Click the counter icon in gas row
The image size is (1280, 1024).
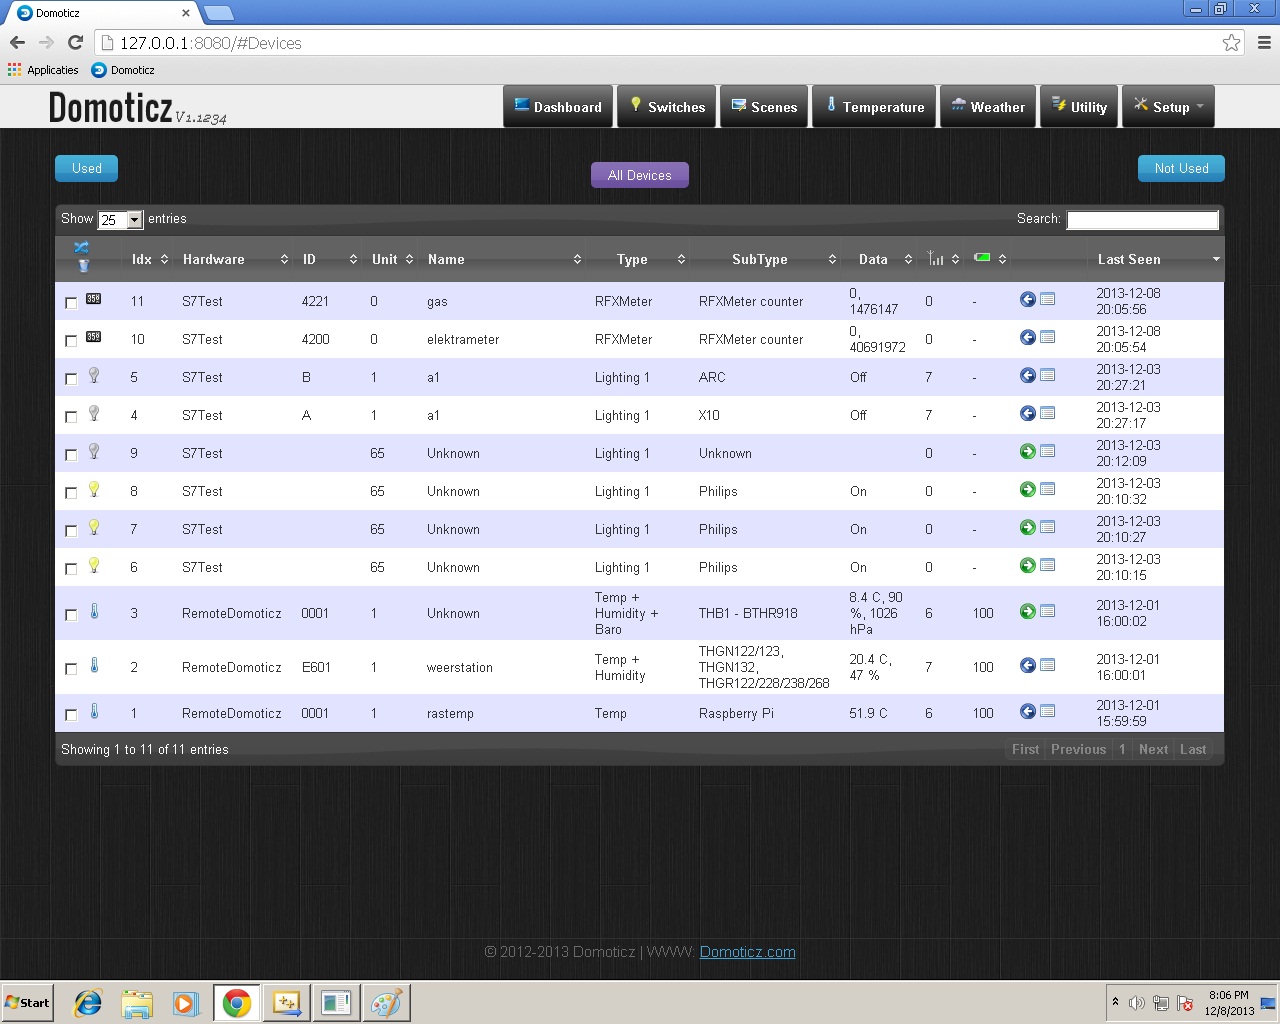(93, 298)
